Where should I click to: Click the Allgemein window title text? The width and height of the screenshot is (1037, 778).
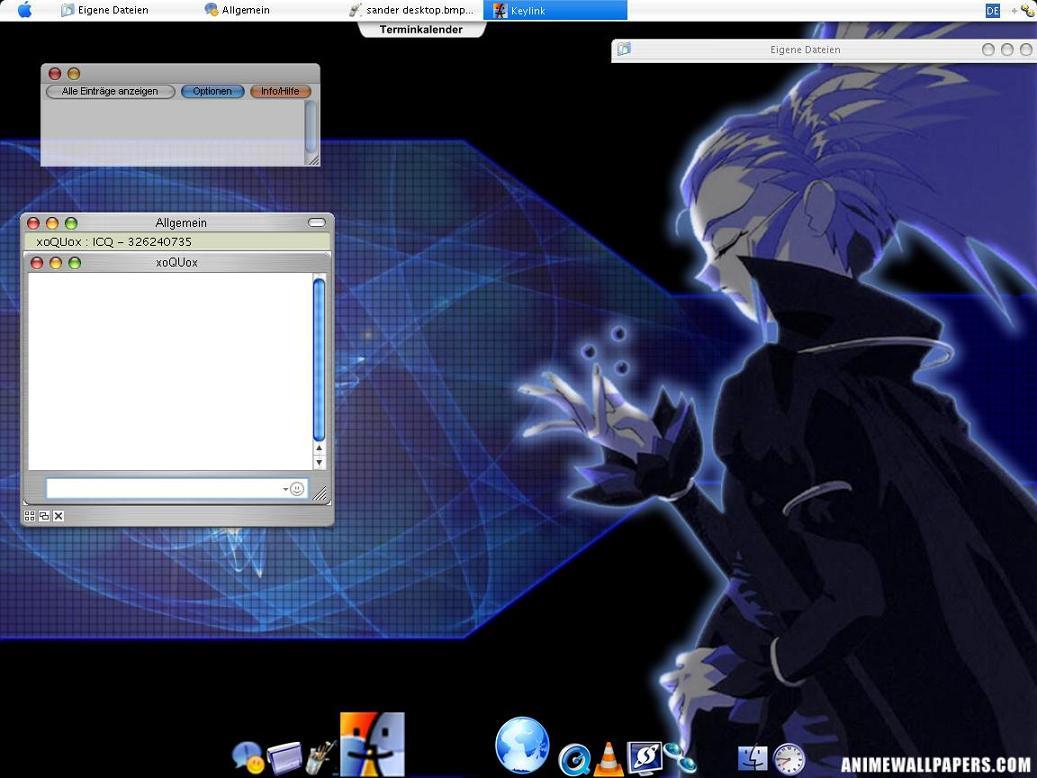click(181, 223)
